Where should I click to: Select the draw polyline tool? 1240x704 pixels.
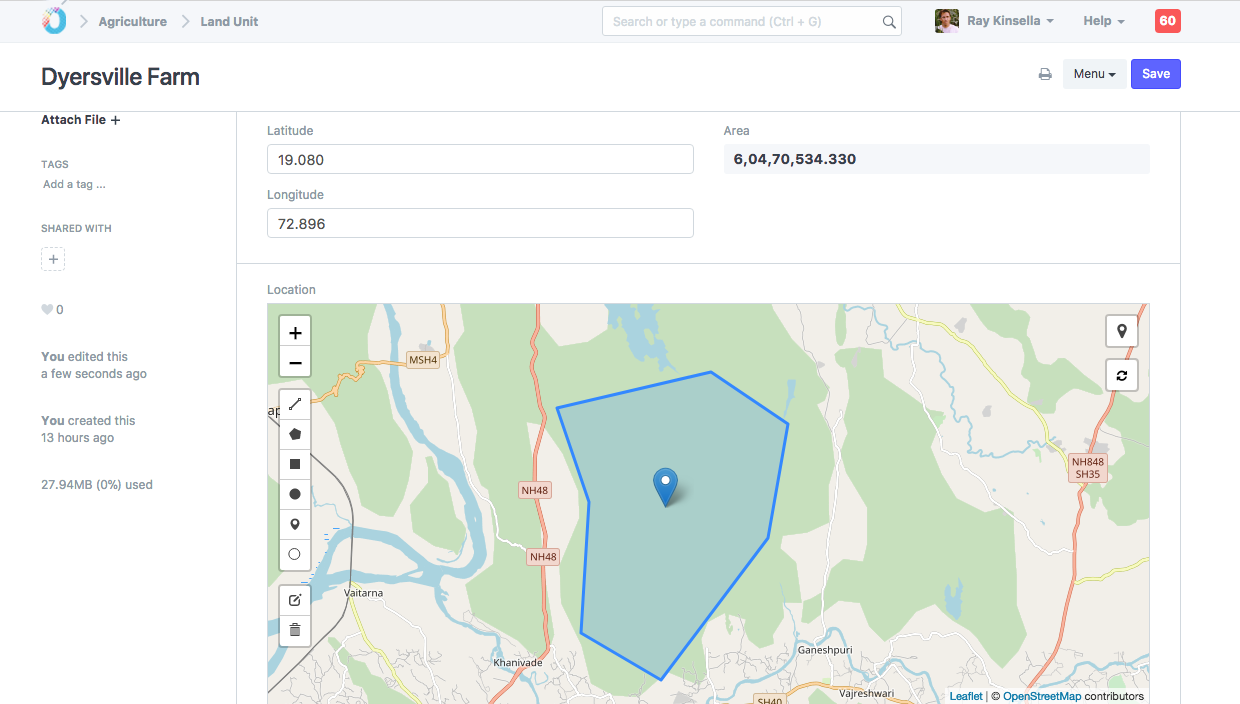(295, 405)
